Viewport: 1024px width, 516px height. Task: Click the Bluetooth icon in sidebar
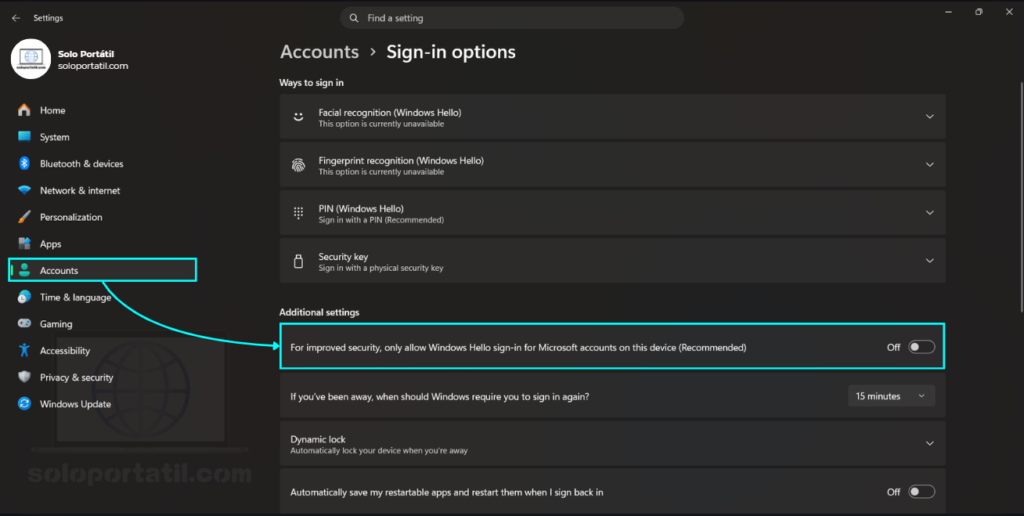click(24, 163)
